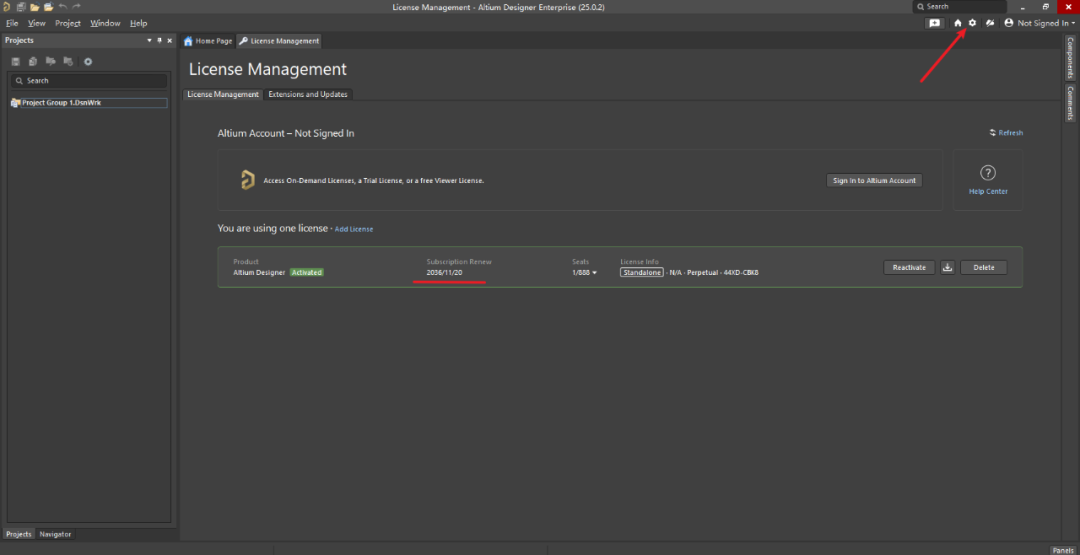Open the Project menu
This screenshot has height=555, width=1080.
pyautogui.click(x=68, y=23)
